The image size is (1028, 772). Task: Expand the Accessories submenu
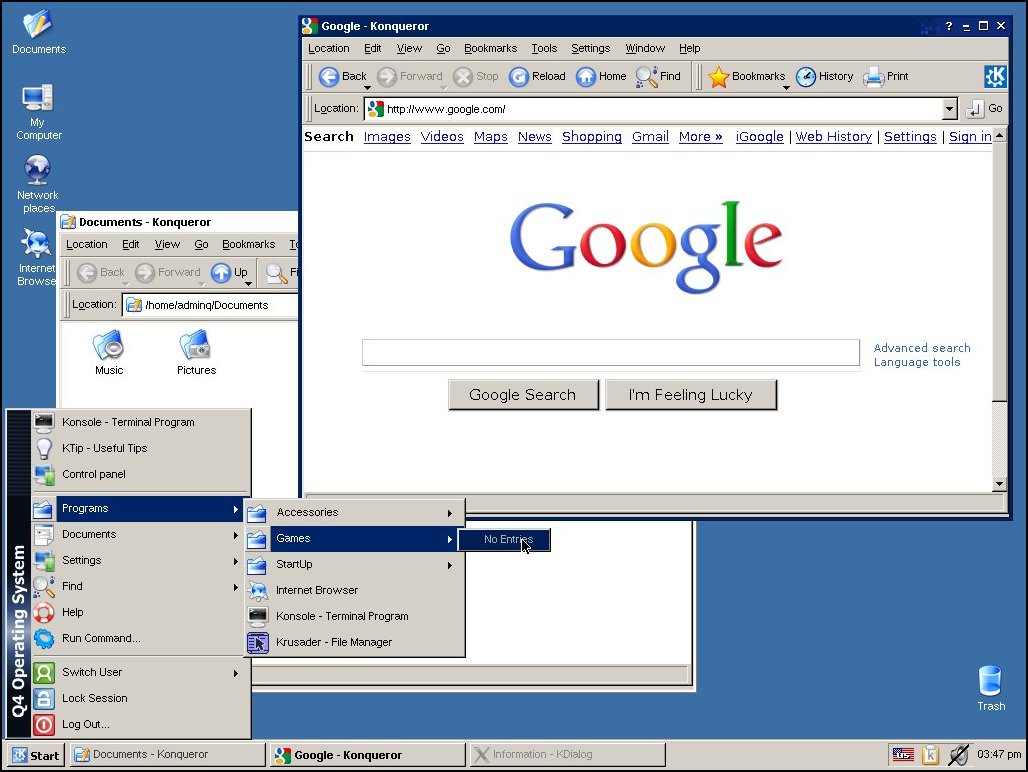pyautogui.click(x=354, y=512)
